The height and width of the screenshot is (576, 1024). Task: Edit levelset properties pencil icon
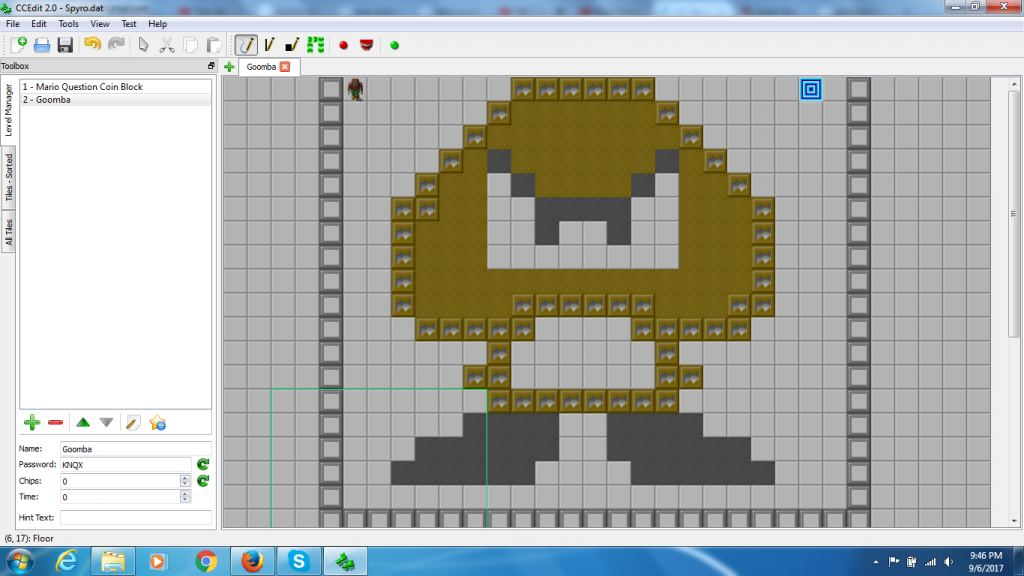tap(133, 423)
